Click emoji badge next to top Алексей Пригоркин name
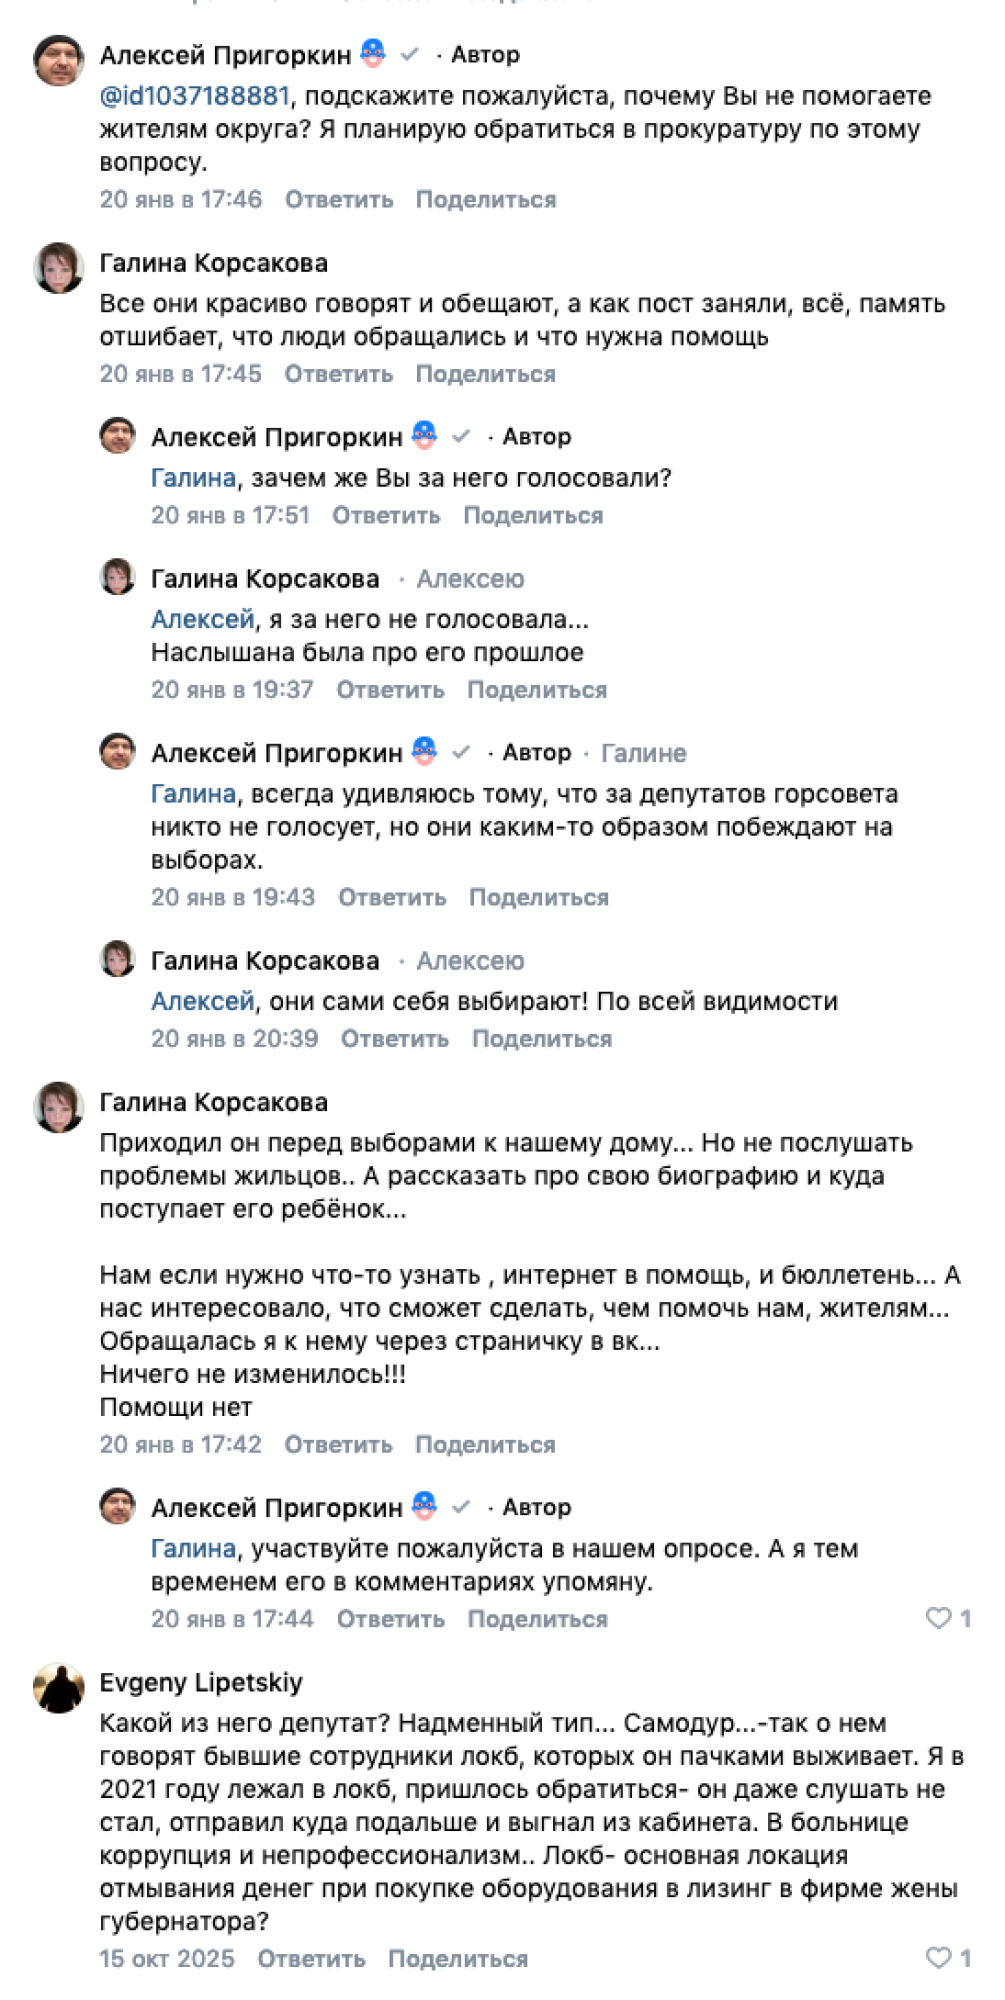This screenshot has height=2000, width=1005. click(x=373, y=53)
